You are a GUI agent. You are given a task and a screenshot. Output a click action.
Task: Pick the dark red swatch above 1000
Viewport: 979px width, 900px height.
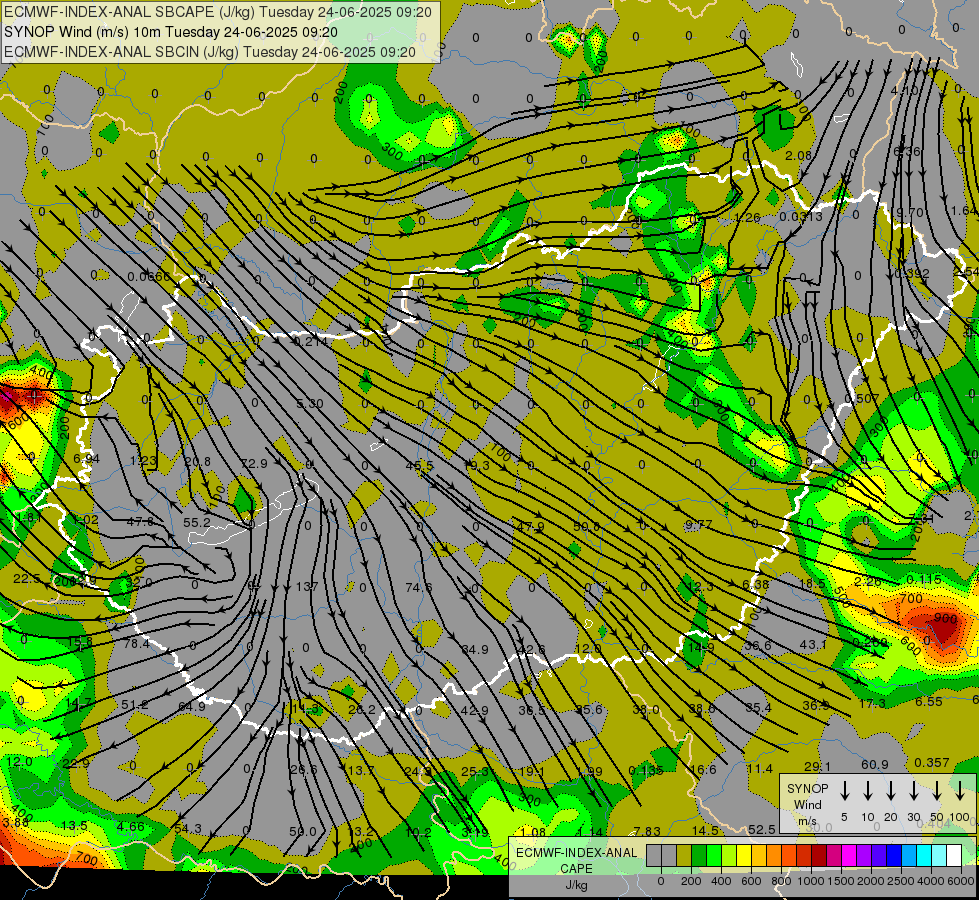pos(819,856)
